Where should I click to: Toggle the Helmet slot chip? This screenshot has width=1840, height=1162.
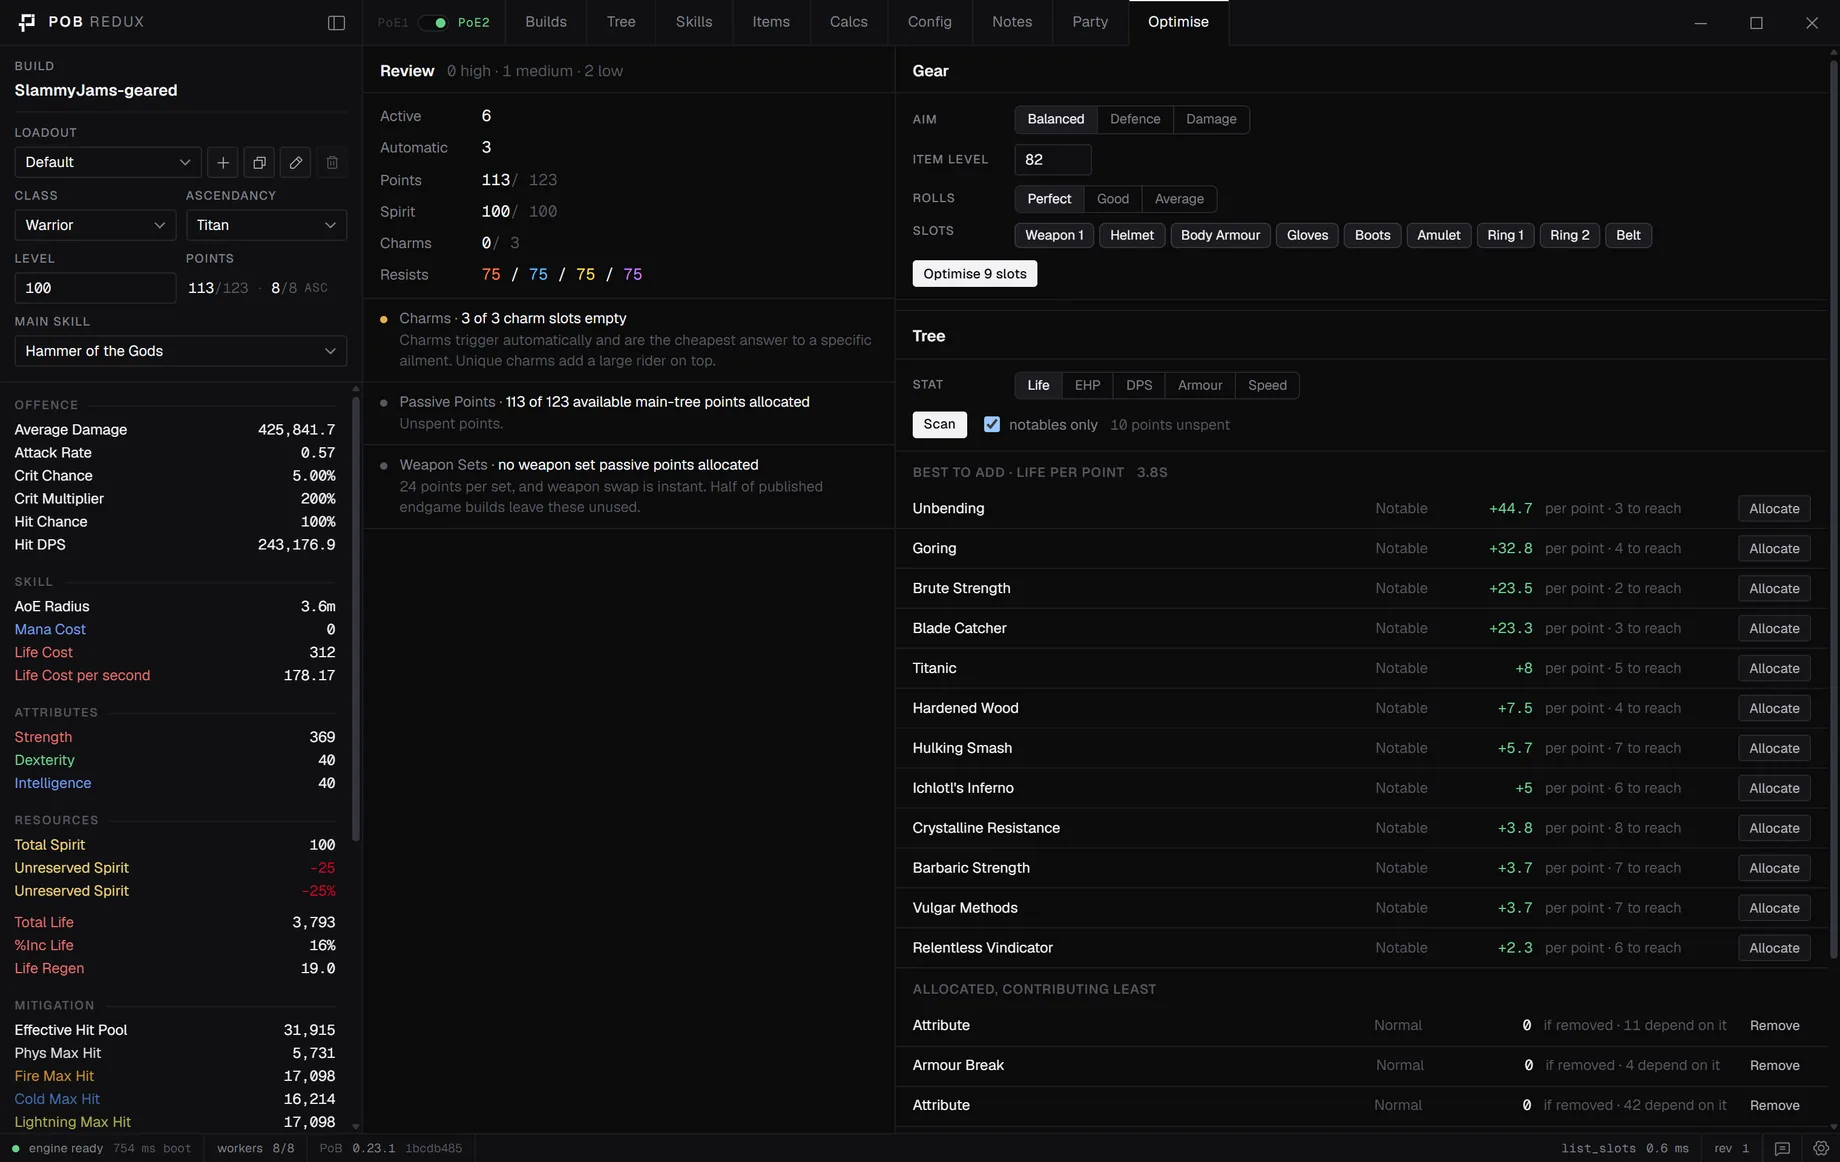1131,235
